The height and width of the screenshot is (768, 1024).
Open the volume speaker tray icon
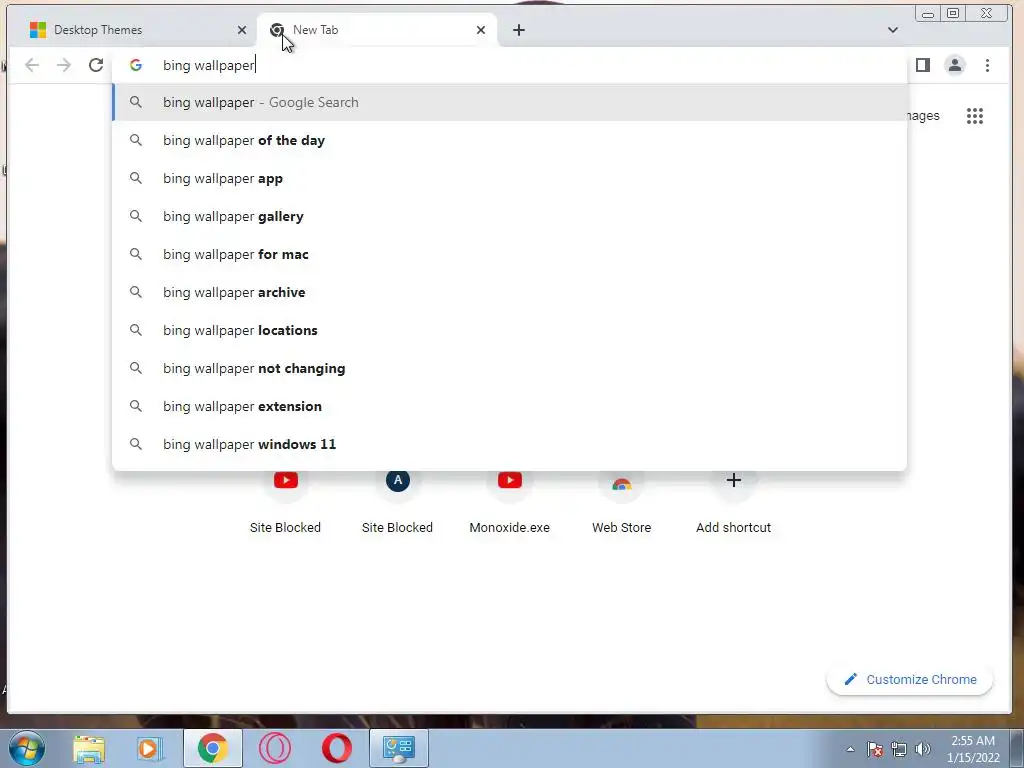click(923, 749)
